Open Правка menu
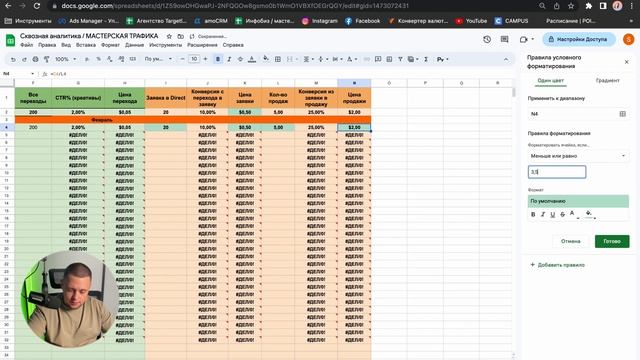Screen dimensions: 640x360 (x=47, y=45)
